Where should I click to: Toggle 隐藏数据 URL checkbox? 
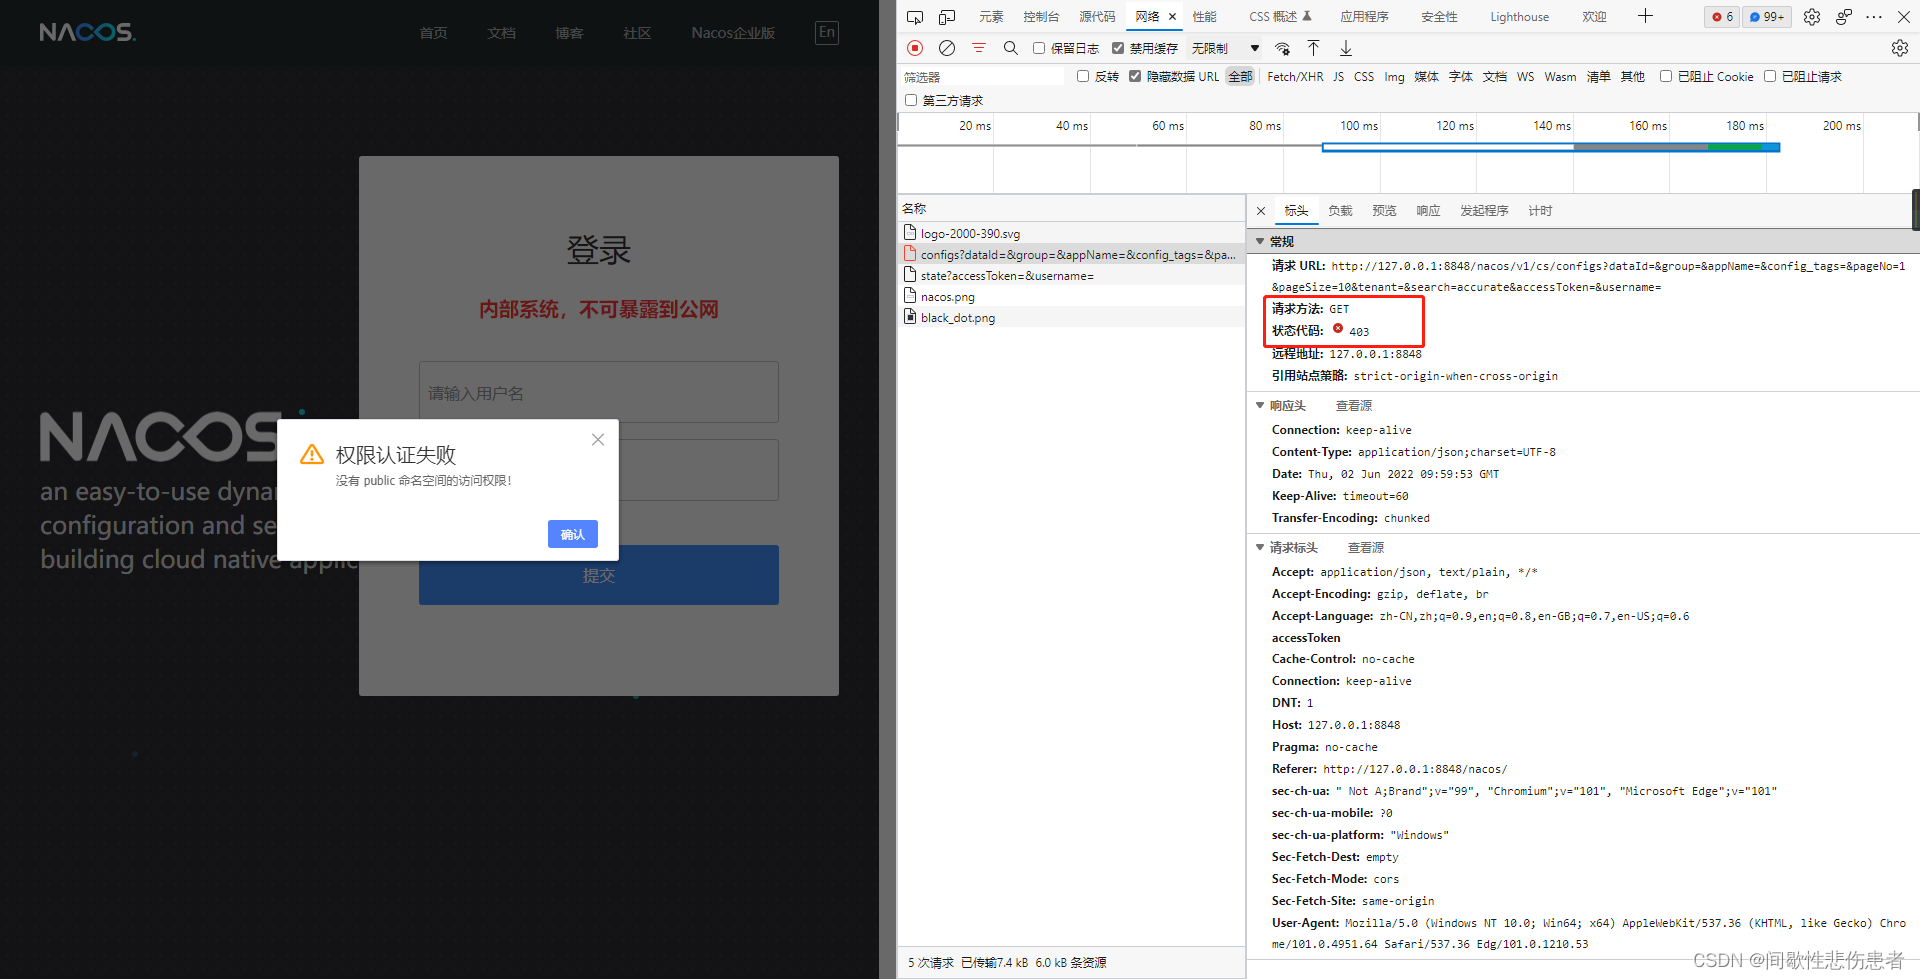pos(1135,76)
